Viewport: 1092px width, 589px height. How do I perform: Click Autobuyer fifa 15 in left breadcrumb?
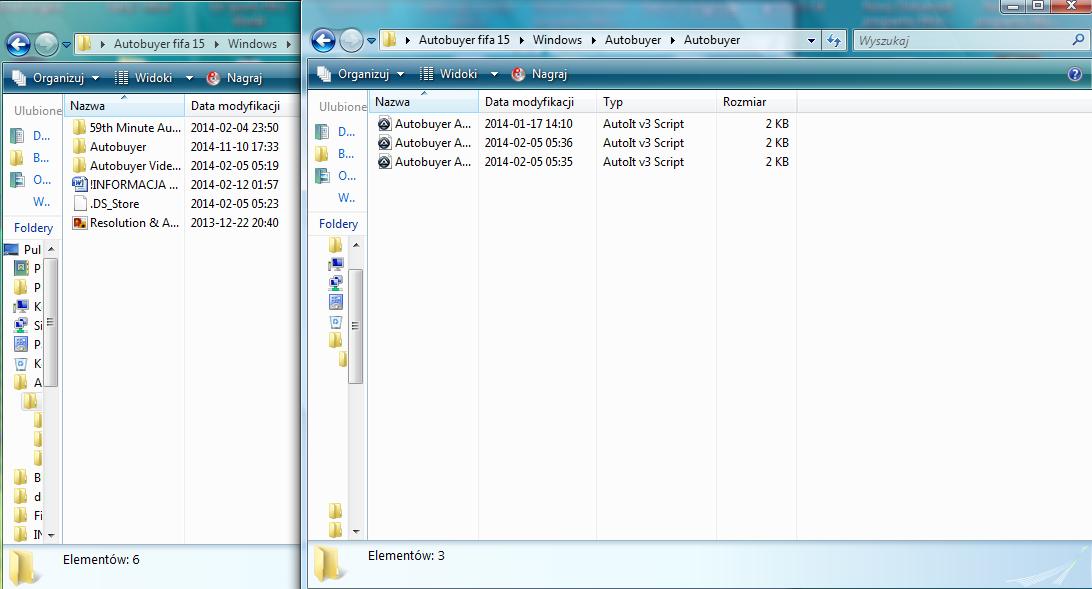tap(159, 43)
